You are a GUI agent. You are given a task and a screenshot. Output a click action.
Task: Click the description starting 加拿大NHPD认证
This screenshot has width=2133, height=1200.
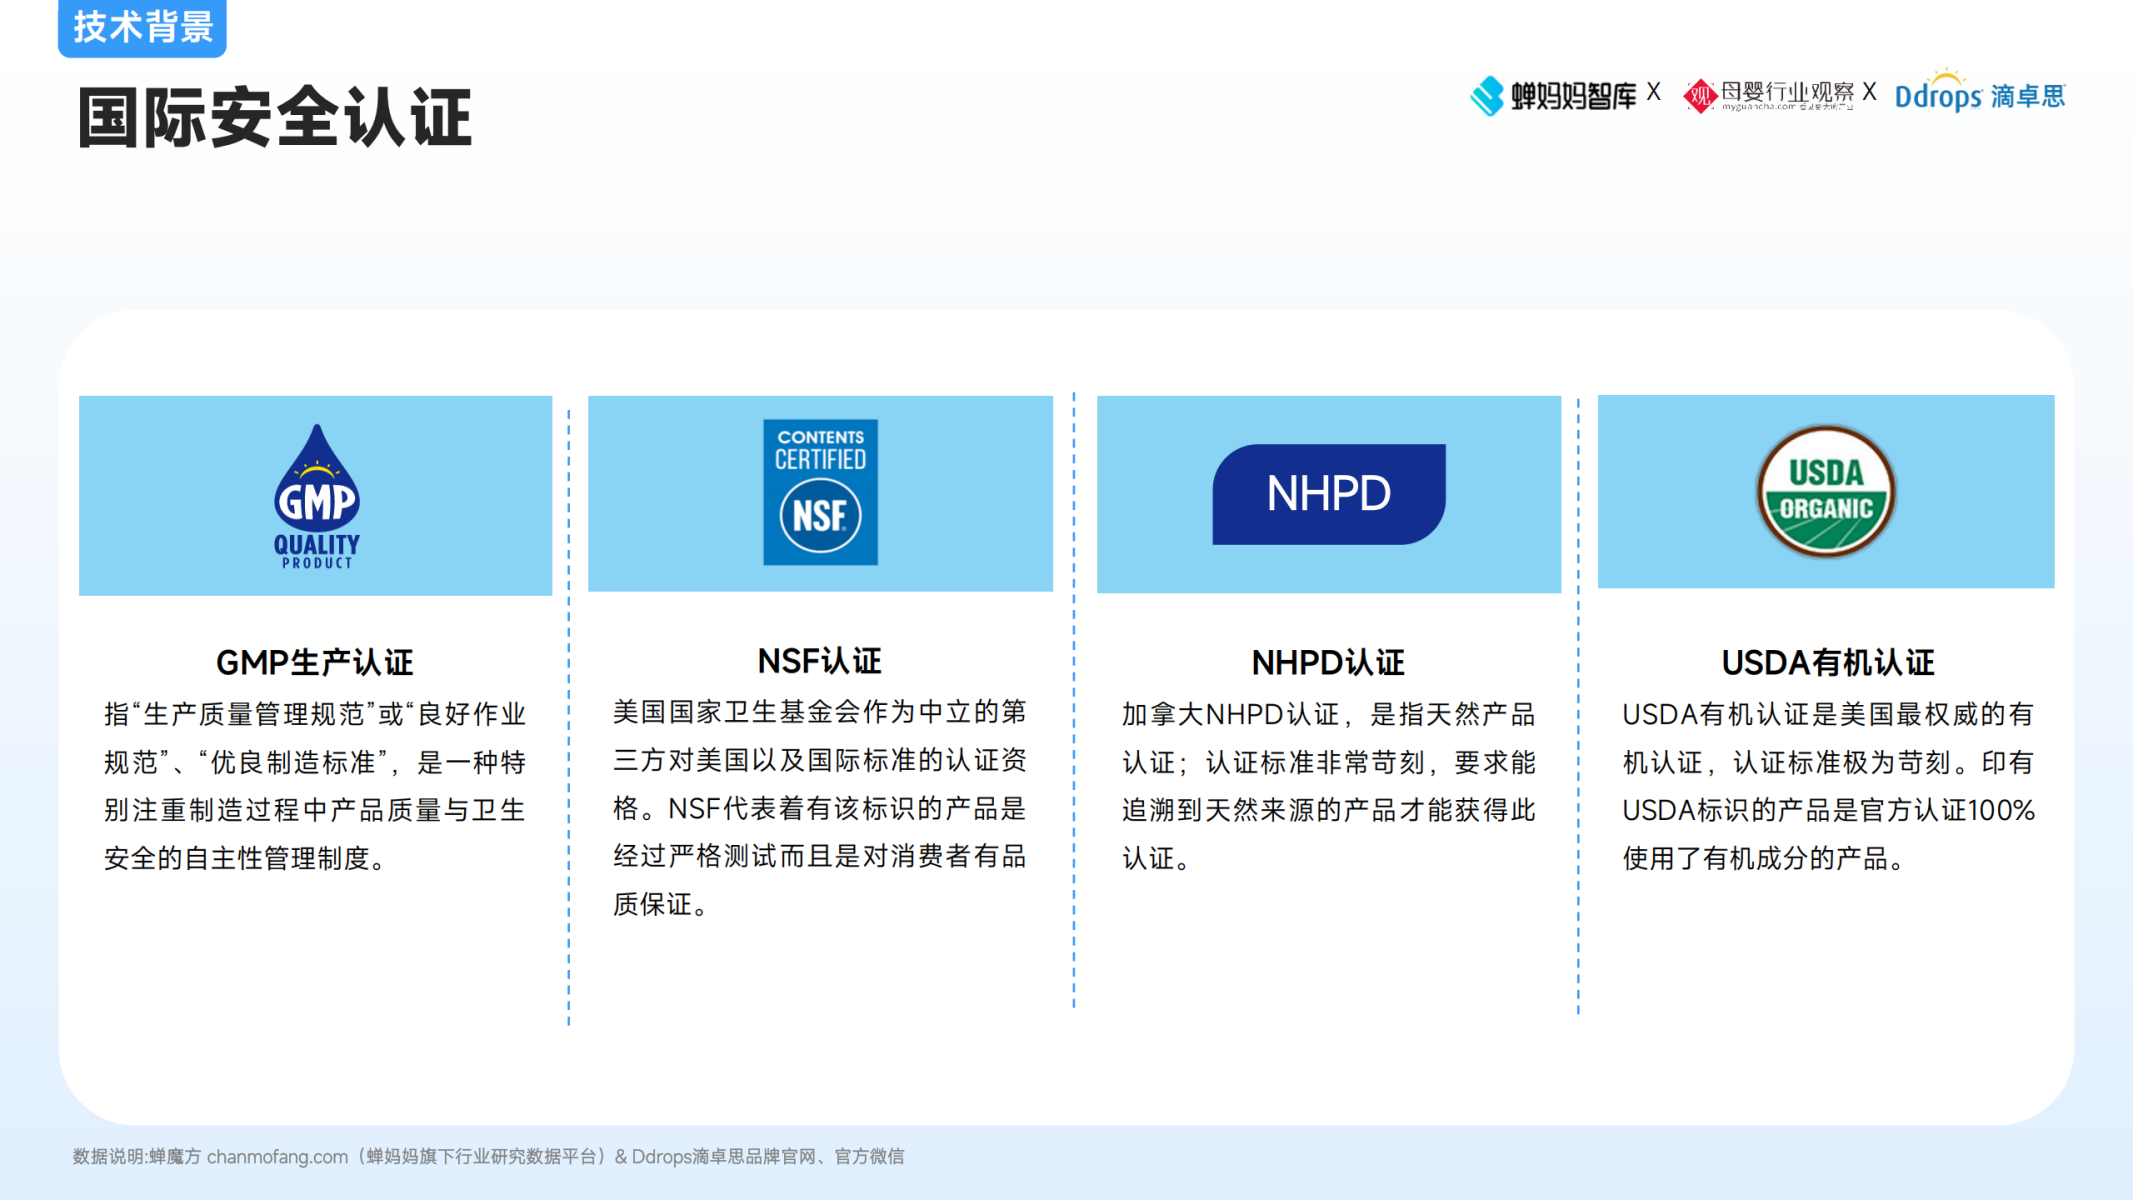tap(1328, 786)
